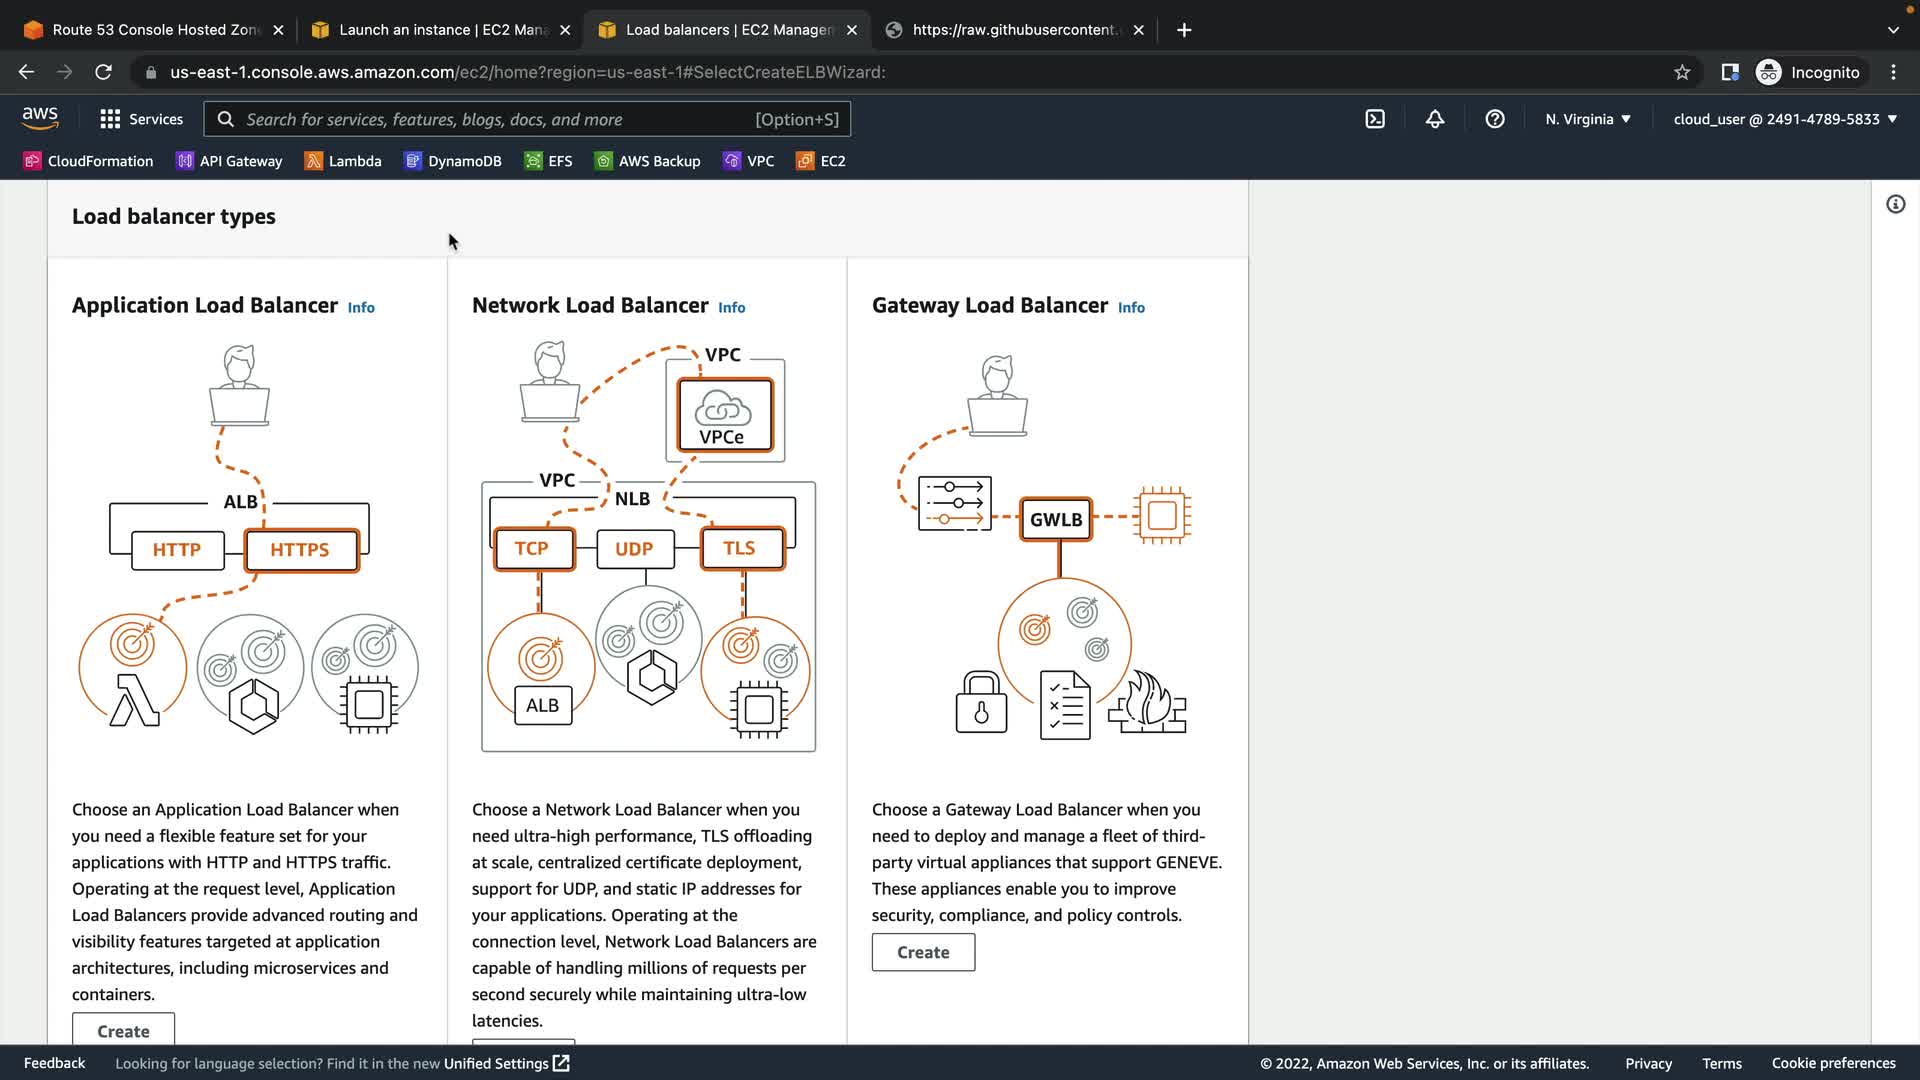Open the info panel icon at right
Screen dimensions: 1920x1080
1895,204
